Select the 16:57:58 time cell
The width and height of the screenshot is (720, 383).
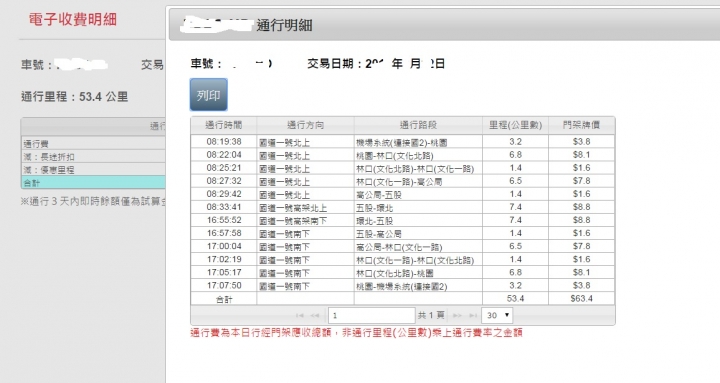pos(224,233)
